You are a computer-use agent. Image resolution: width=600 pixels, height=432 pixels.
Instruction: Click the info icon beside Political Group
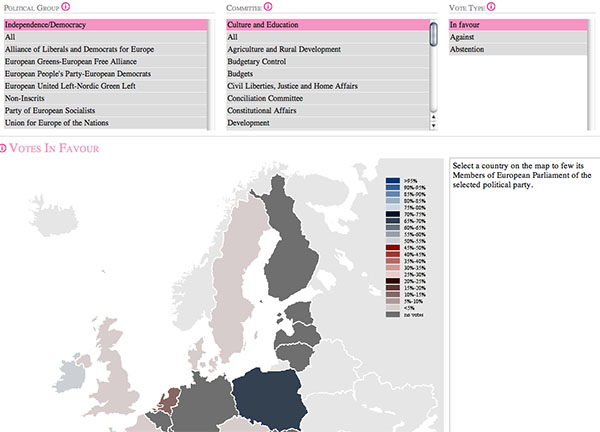pos(66,6)
